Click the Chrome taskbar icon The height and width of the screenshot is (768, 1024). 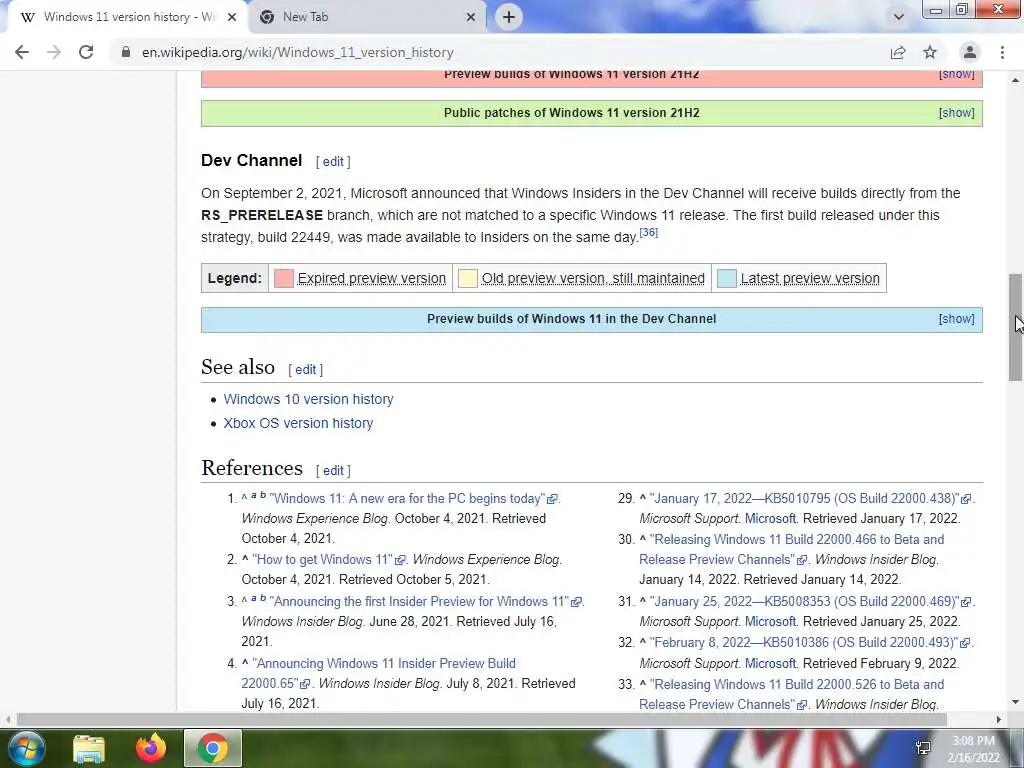(x=213, y=748)
